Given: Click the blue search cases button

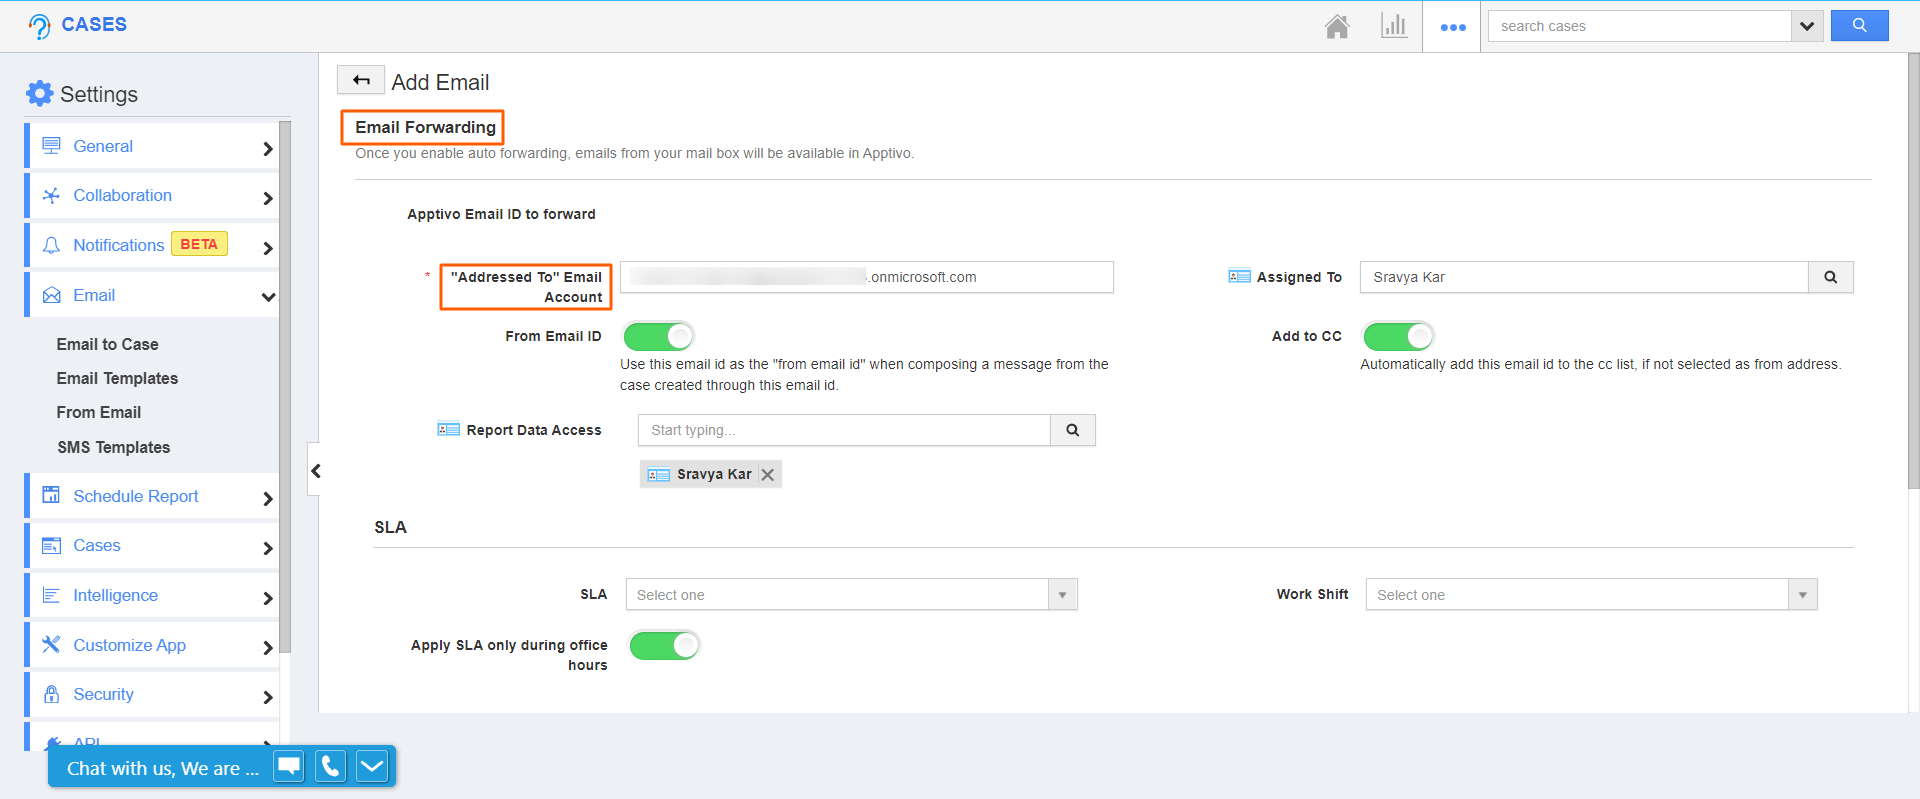Looking at the screenshot, I should click(x=1859, y=26).
